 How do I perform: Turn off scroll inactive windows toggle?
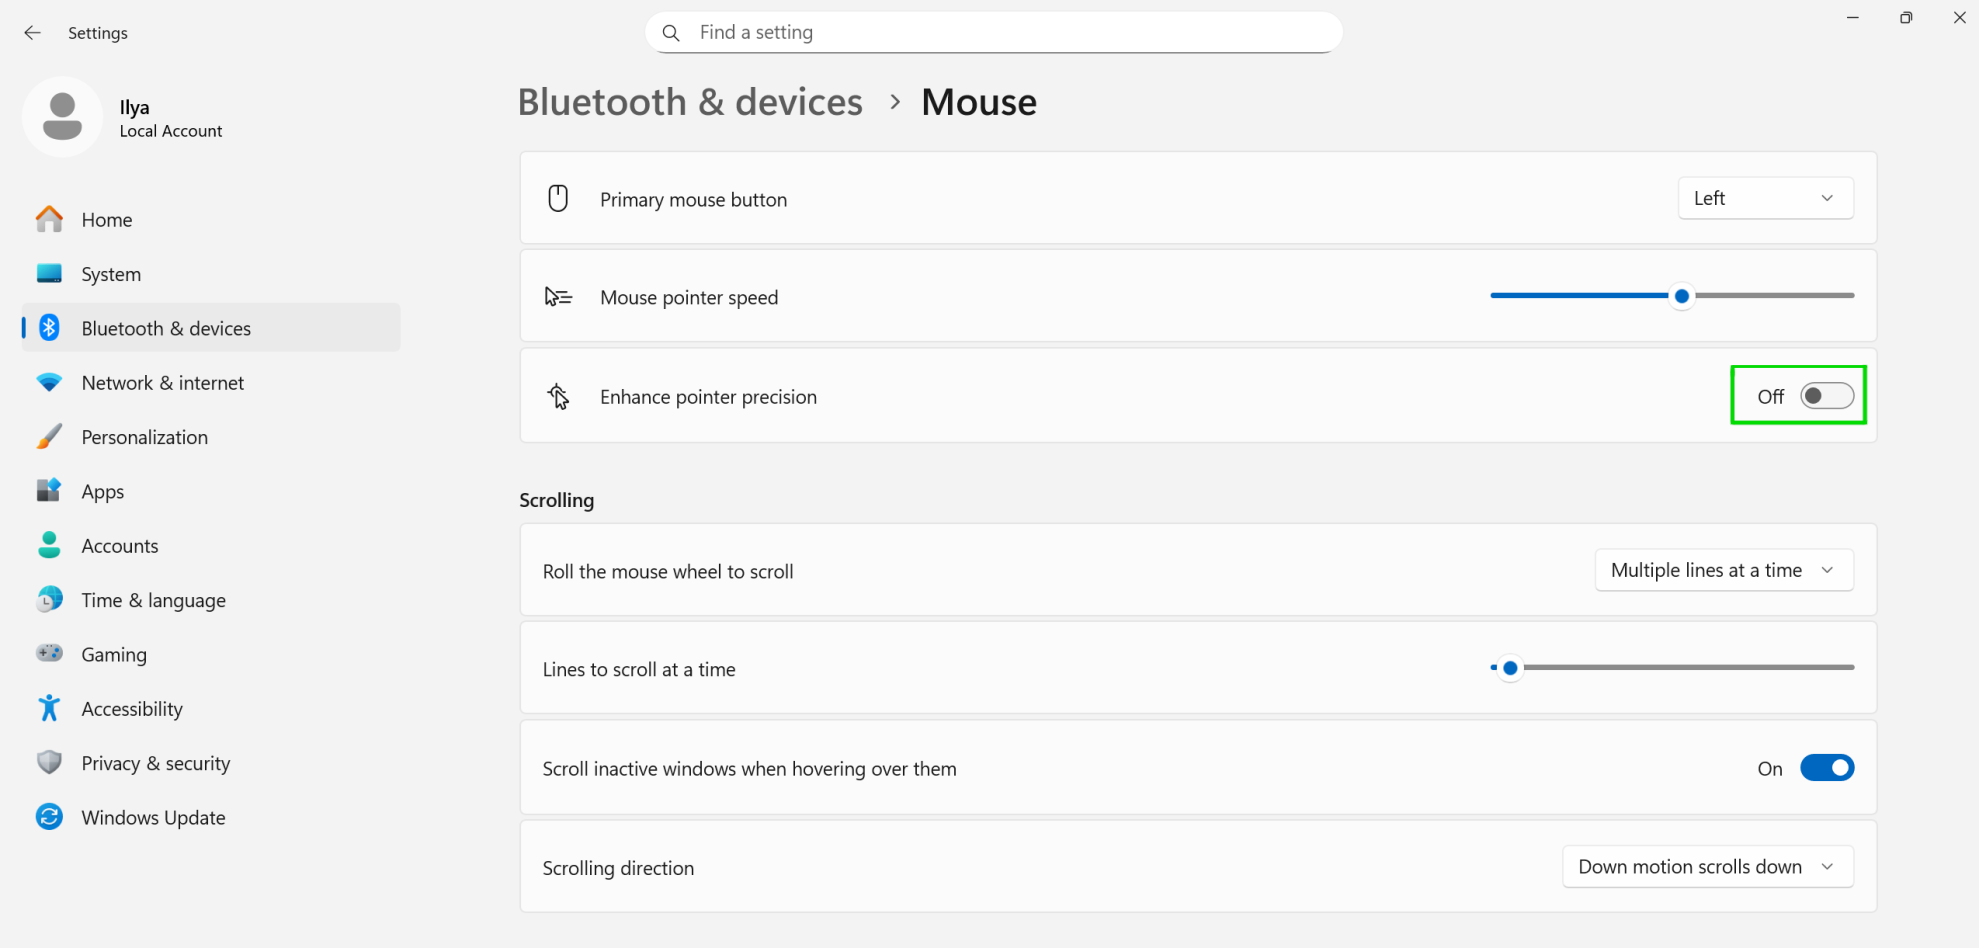(x=1826, y=768)
